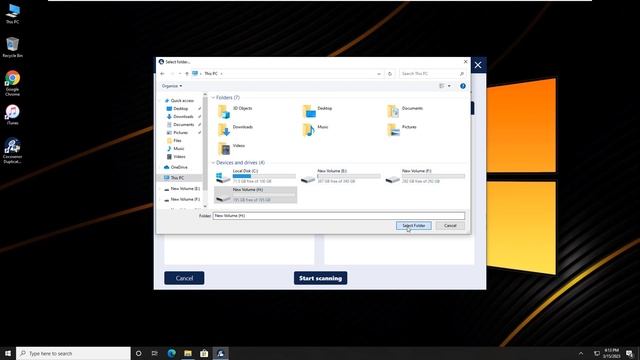
Task: Click the Folder name input field
Action: point(338,216)
